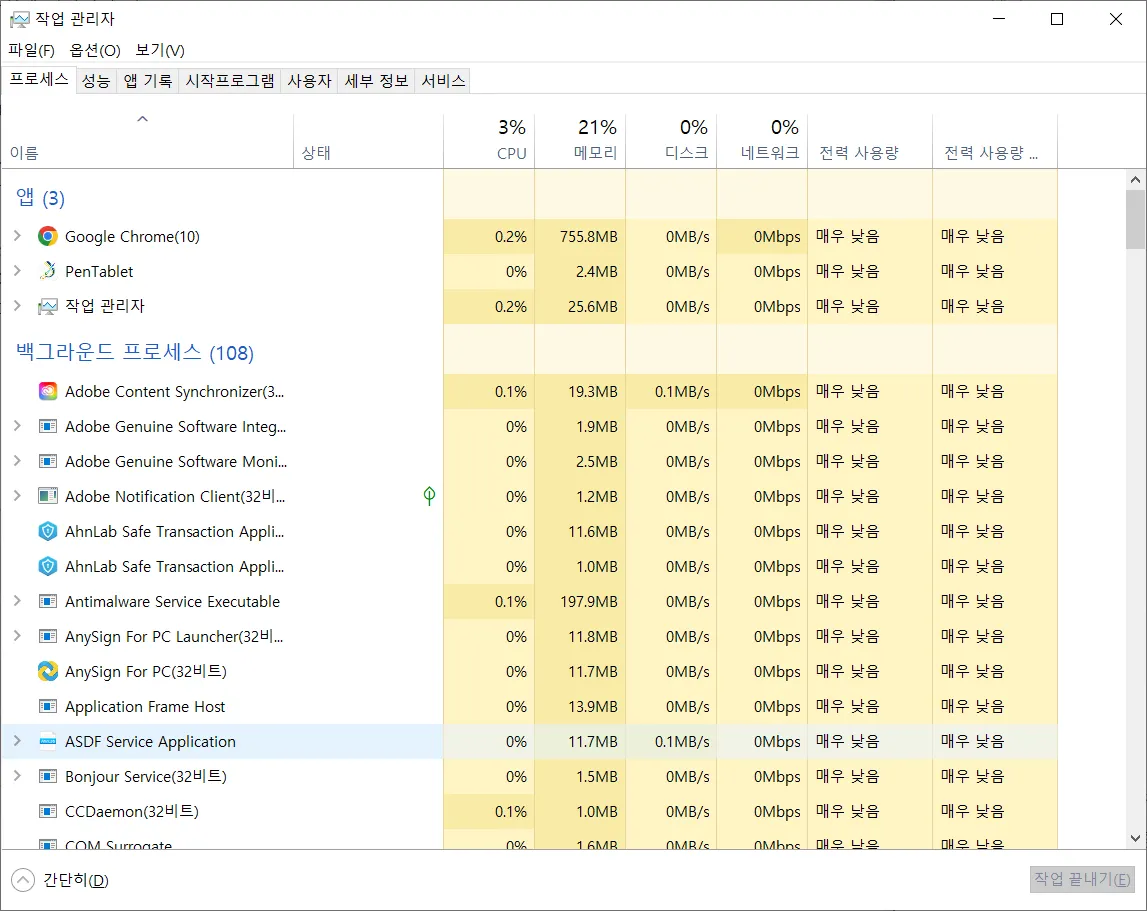Image resolution: width=1147 pixels, height=911 pixels.
Task: Expand the 작업 관리자 process entry
Action: click(17, 306)
